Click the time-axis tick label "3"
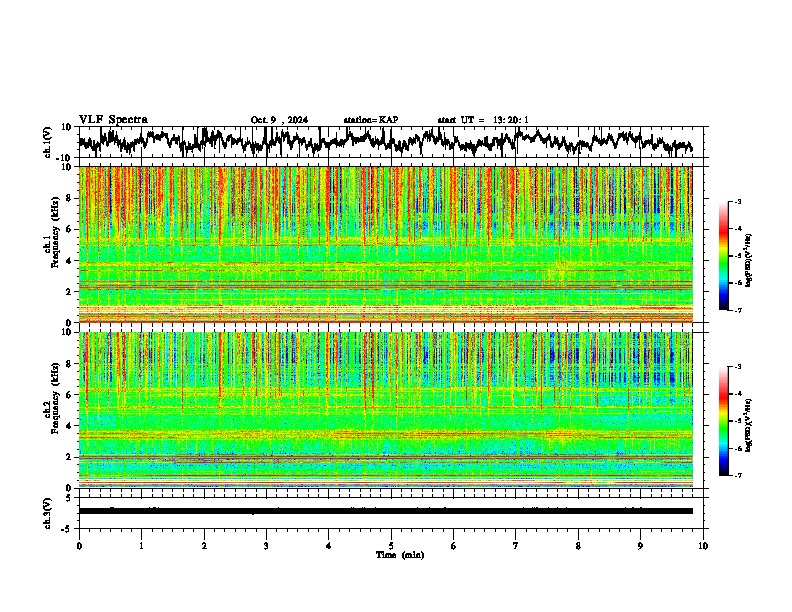 coord(266,546)
